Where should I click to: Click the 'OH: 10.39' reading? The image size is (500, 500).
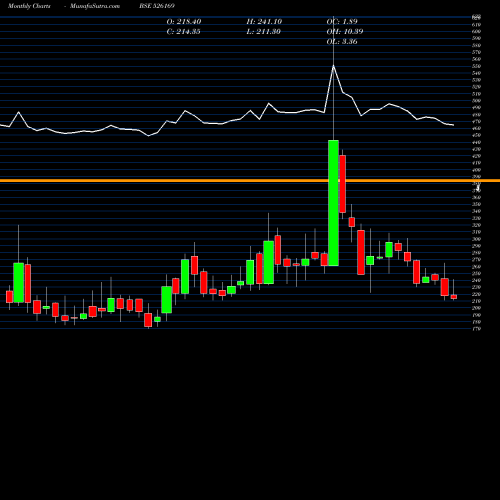pos(345,32)
